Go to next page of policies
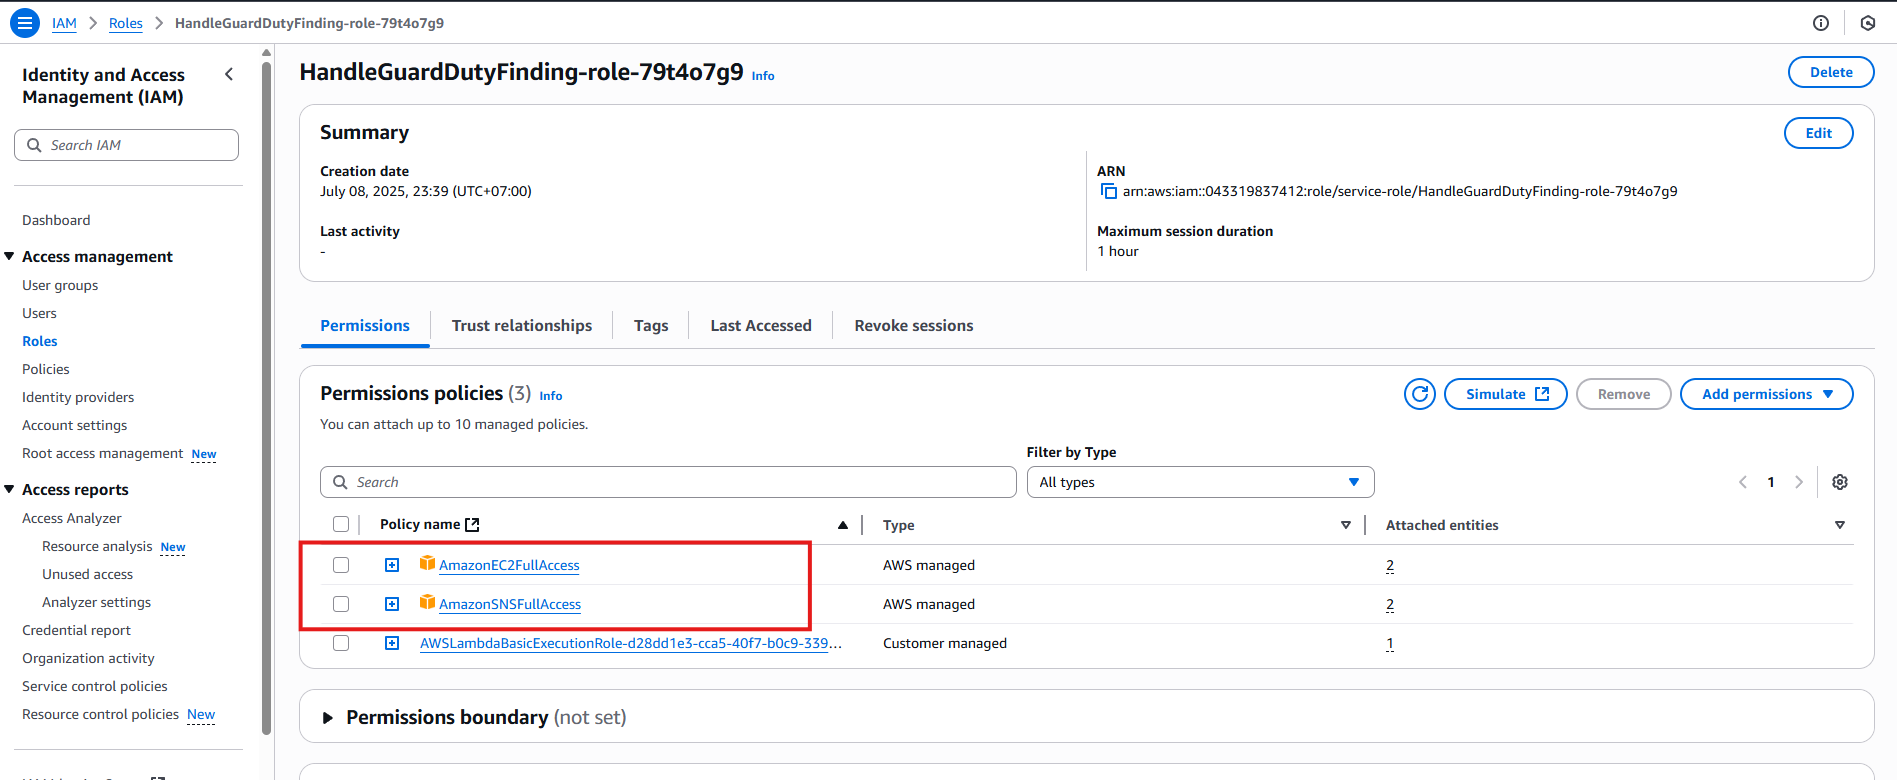 [x=1799, y=482]
